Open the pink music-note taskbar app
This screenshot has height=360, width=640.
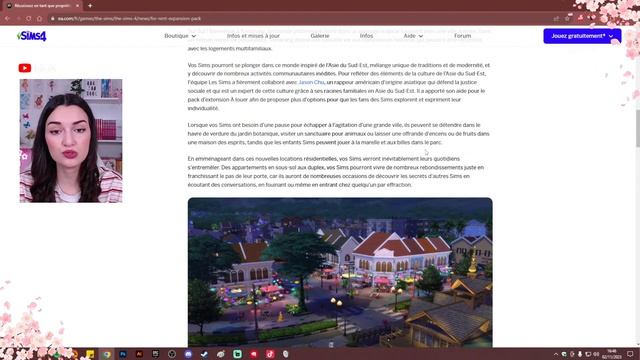[x=270, y=354]
